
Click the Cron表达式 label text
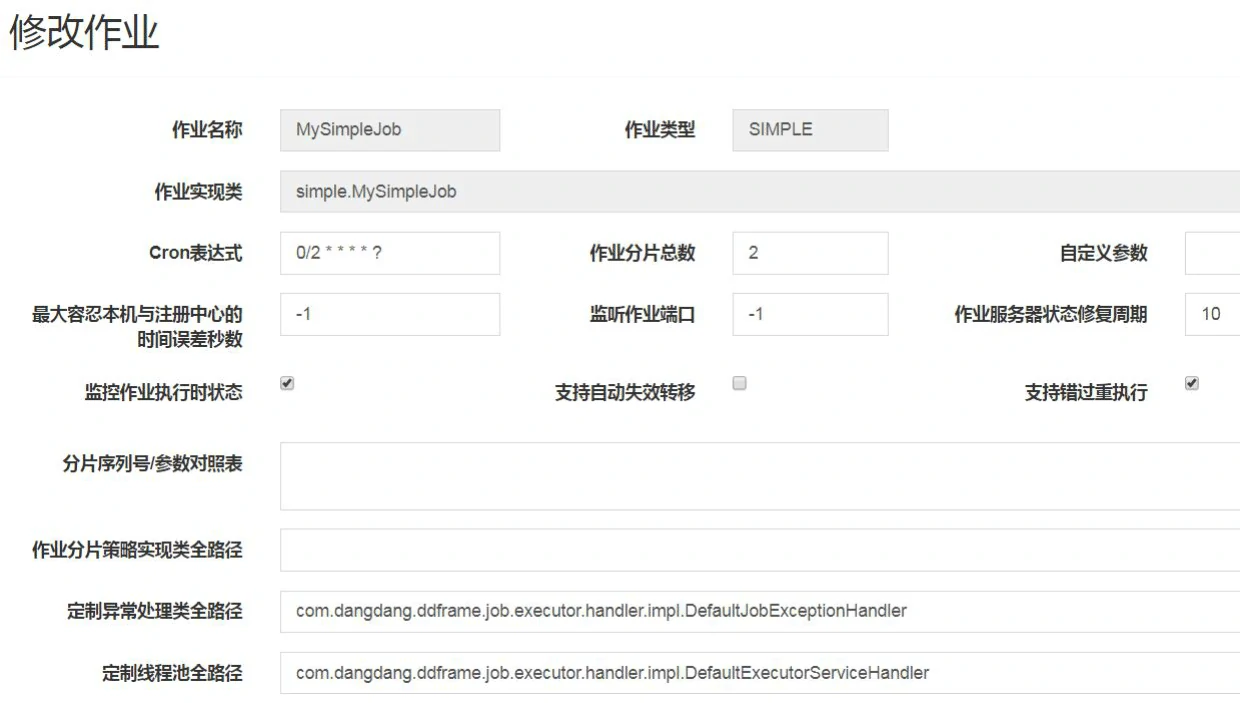[x=195, y=253]
